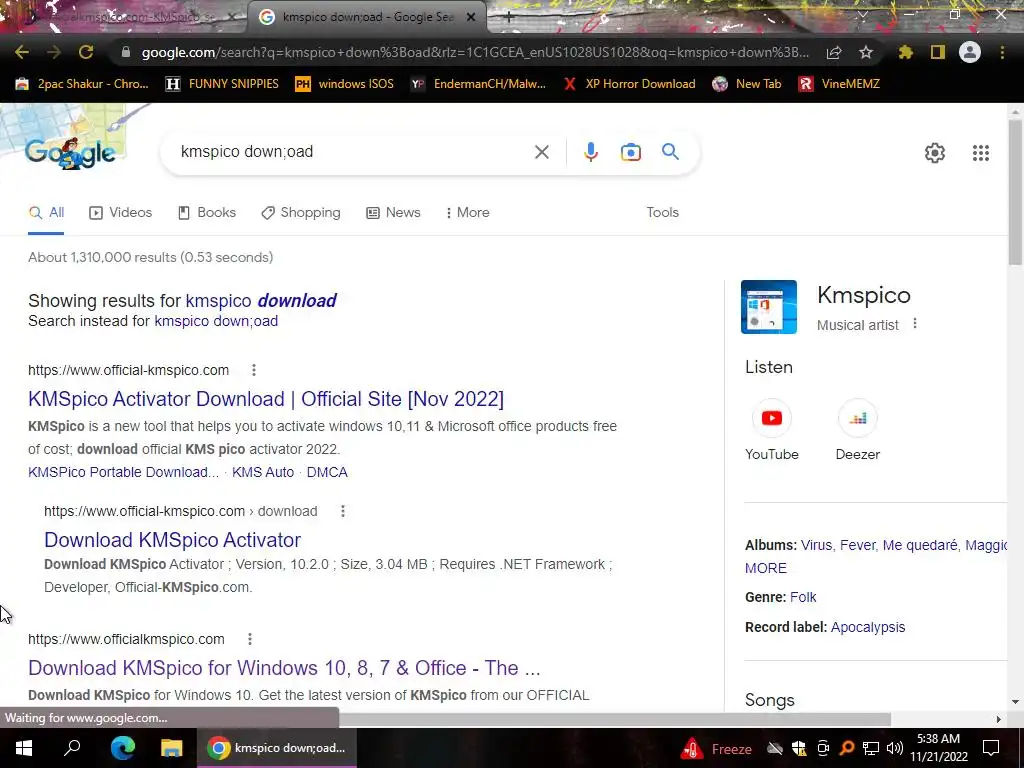Open the Chrome extensions puzzle icon

point(905,52)
